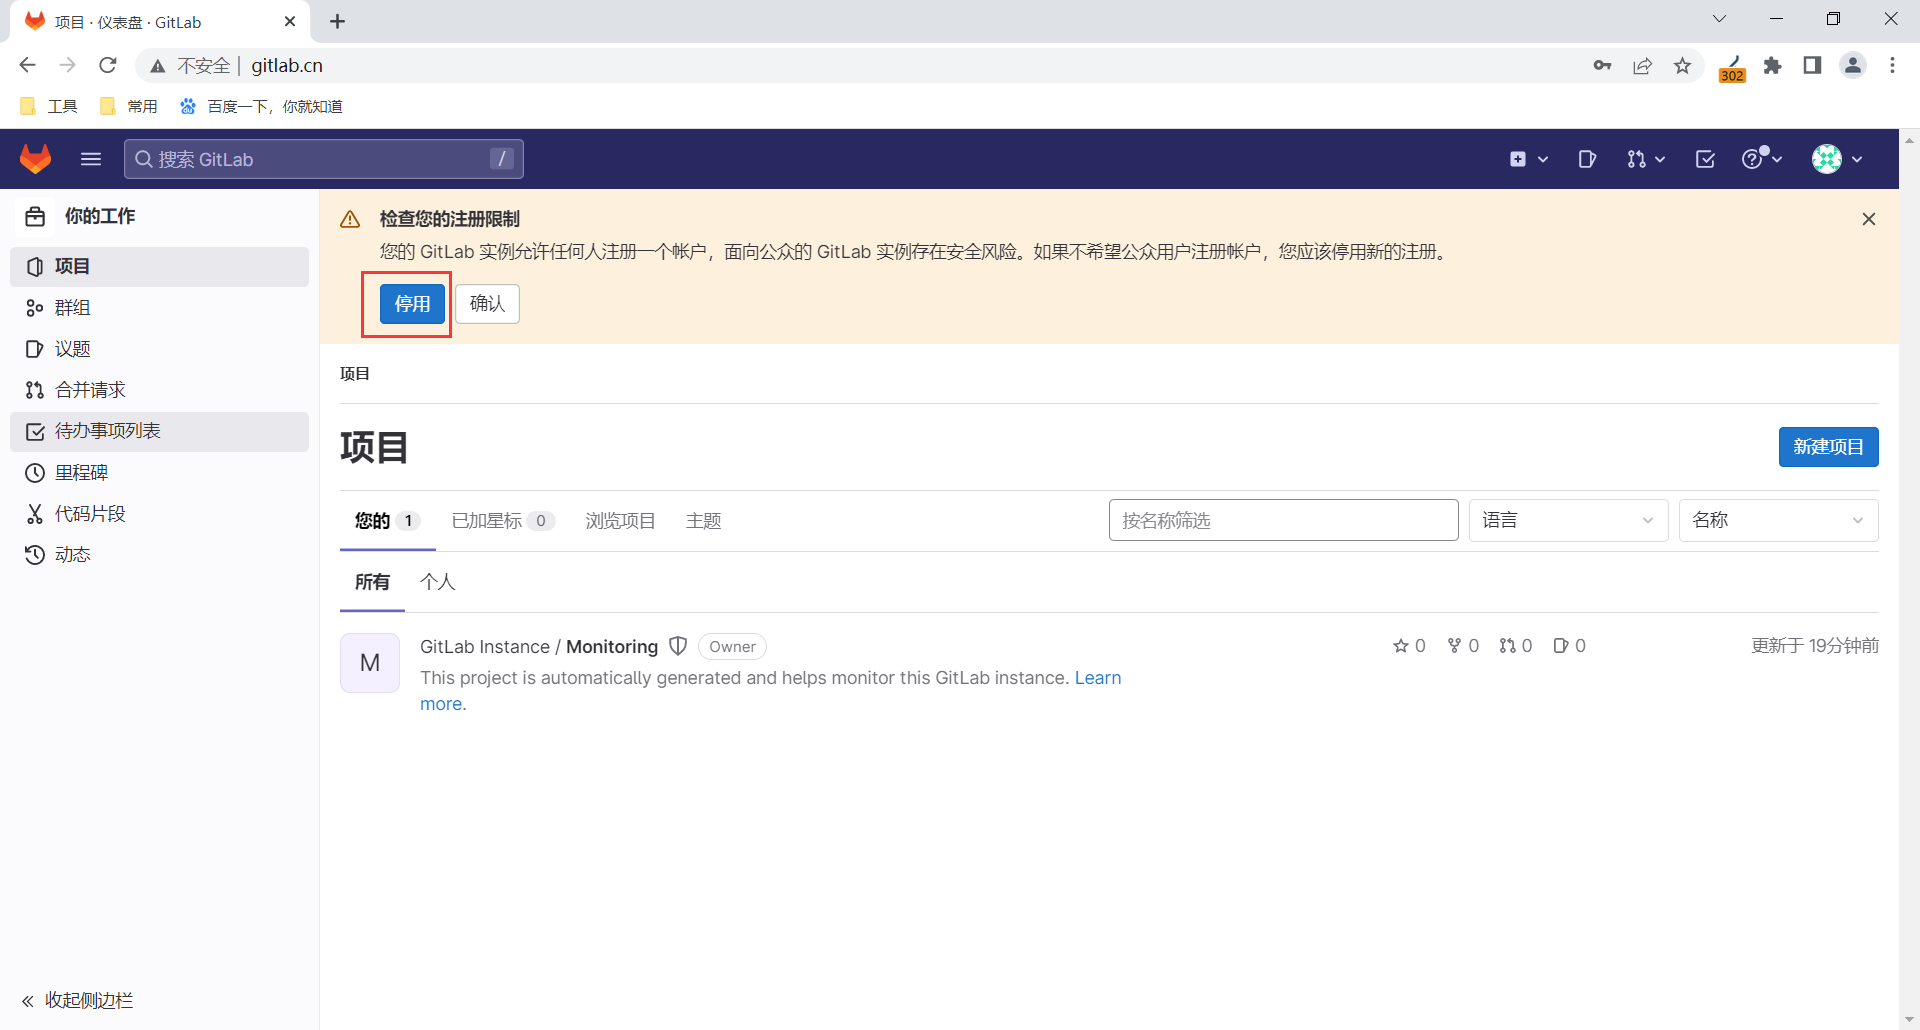
Task: Open a new browser tab
Action: [338, 21]
